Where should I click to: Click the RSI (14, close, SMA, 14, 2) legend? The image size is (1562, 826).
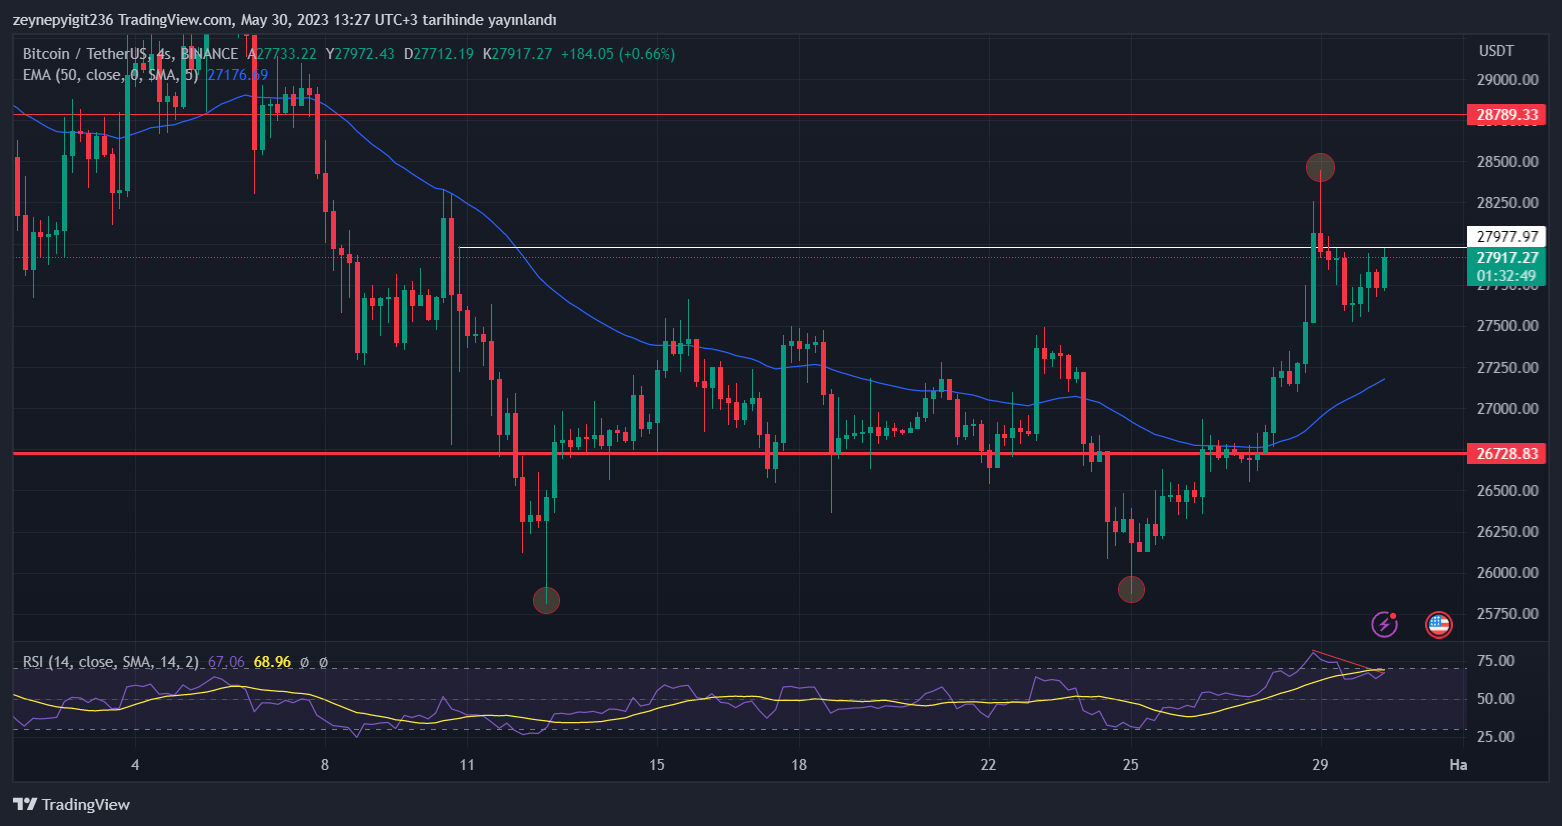click(x=110, y=662)
